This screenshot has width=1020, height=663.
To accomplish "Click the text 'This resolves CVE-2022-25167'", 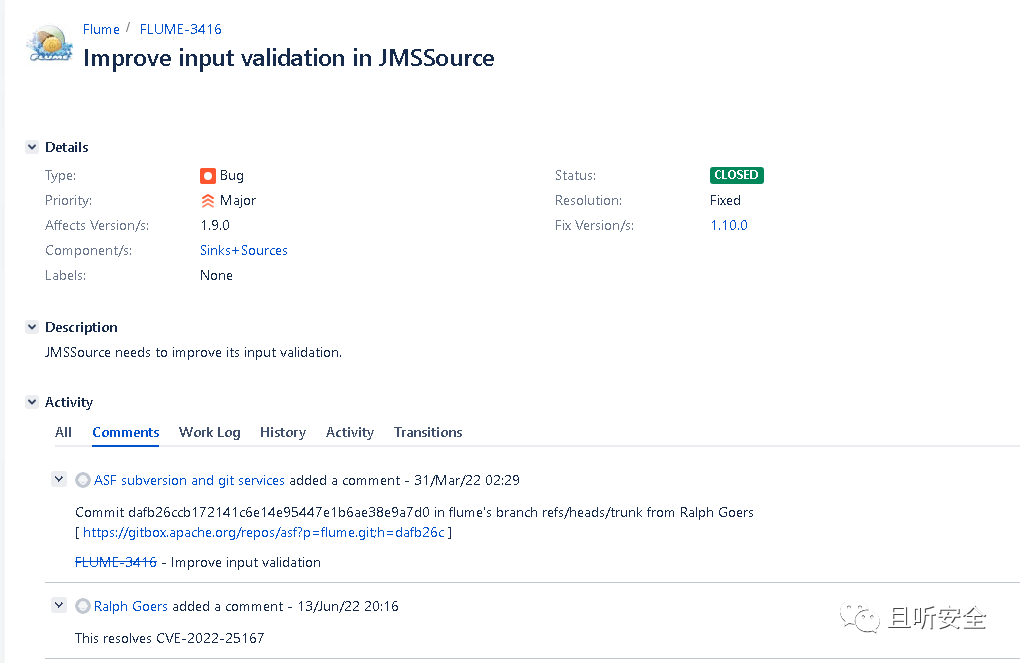I will (x=170, y=638).
